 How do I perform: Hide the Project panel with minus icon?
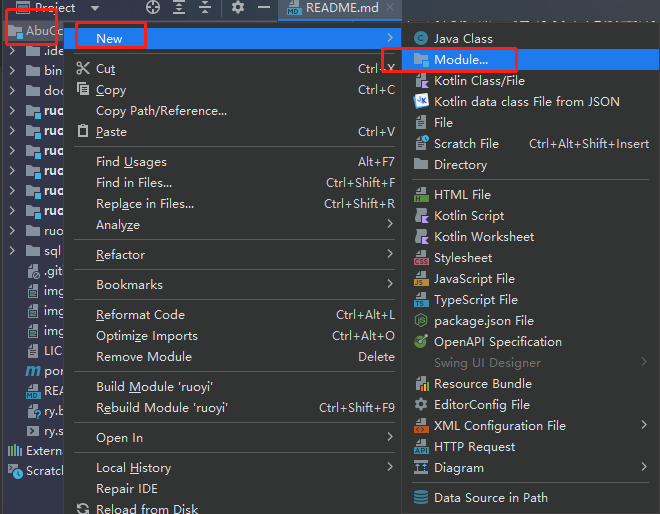[x=264, y=8]
